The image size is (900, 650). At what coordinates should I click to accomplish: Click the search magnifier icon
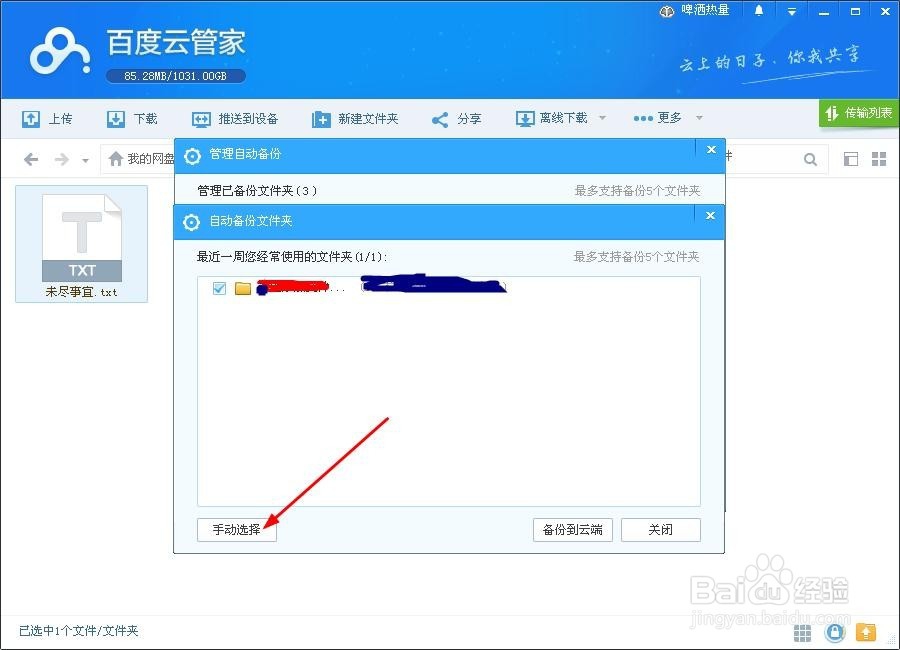pos(810,158)
